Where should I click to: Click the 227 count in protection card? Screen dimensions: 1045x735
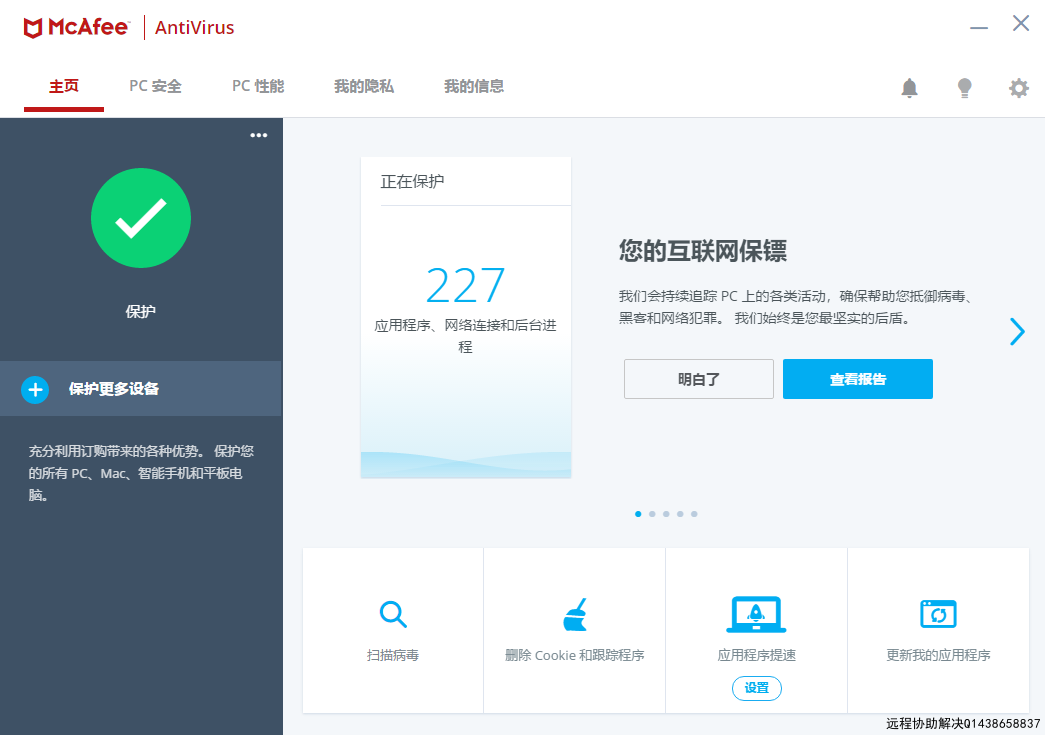point(465,285)
